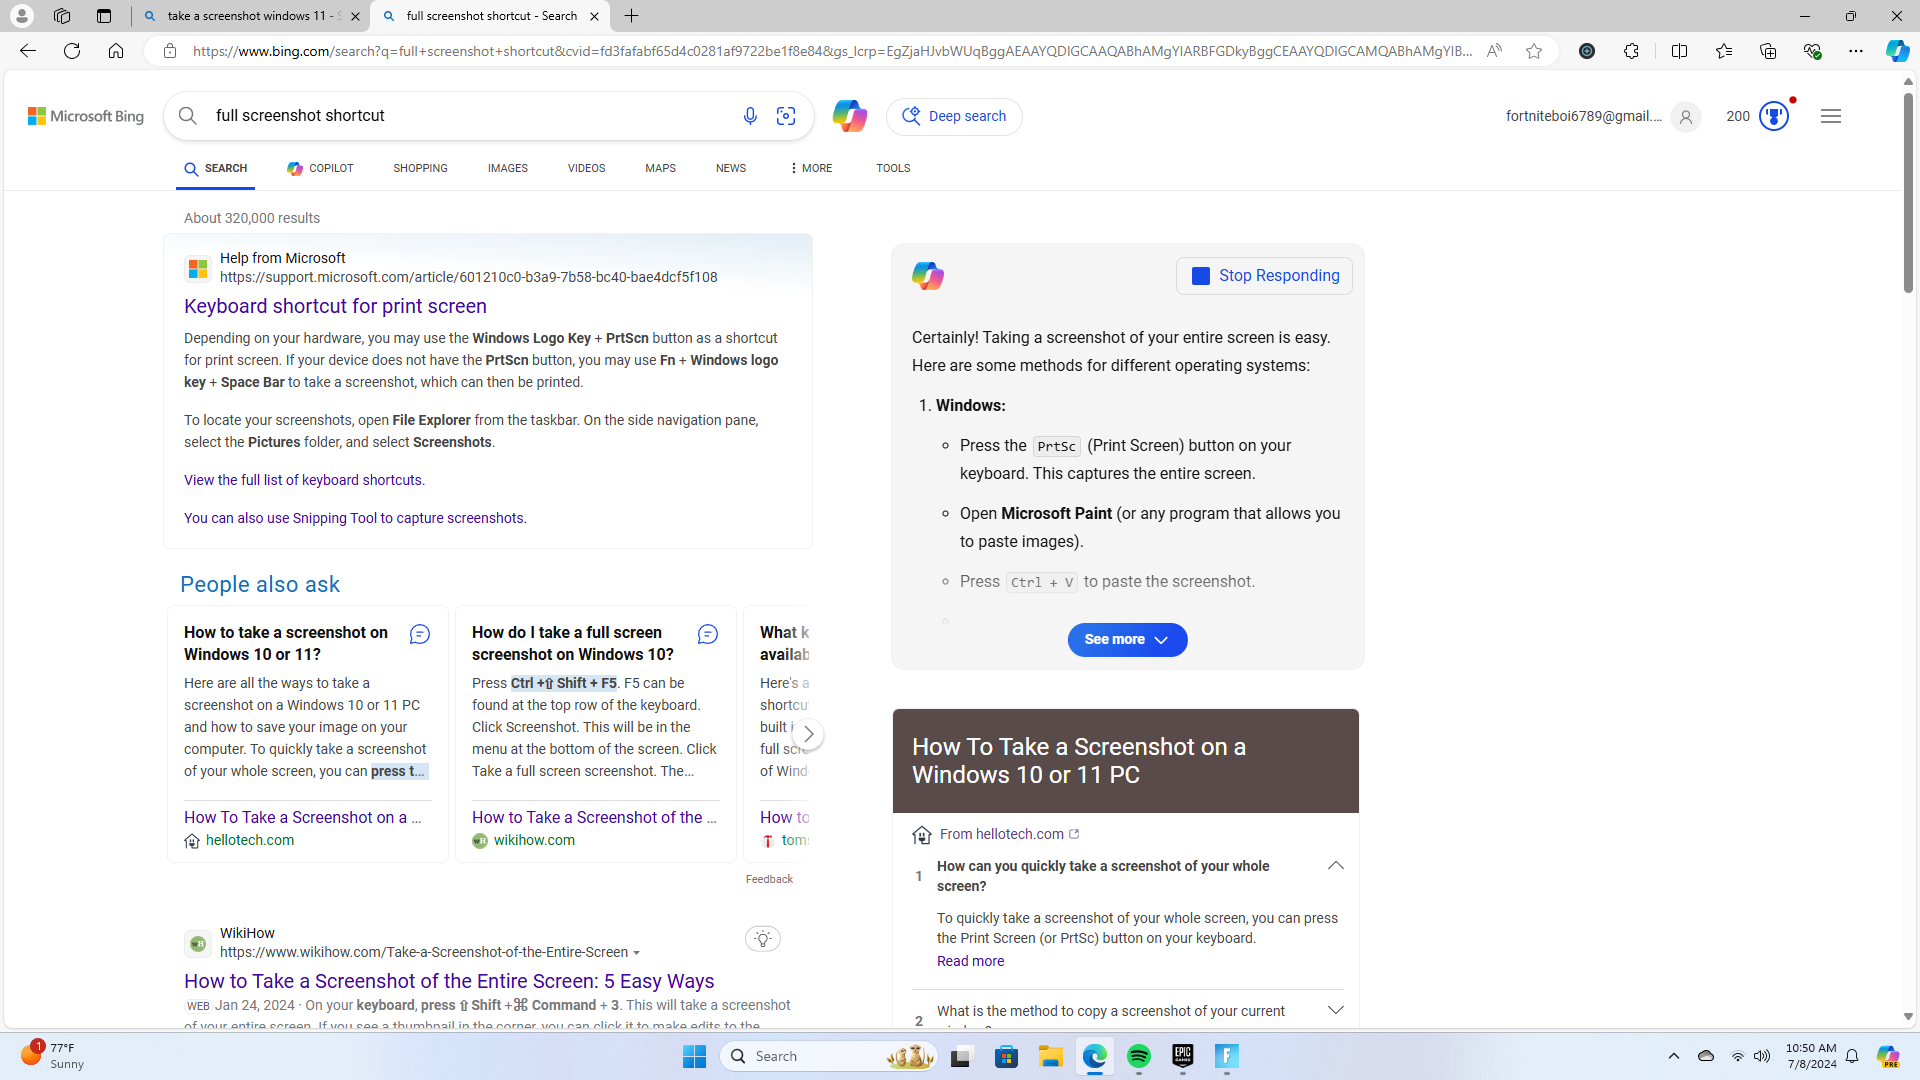1920x1080 pixels.
Task: Open Microsoft Rewards medal icon
Action: click(1774, 116)
